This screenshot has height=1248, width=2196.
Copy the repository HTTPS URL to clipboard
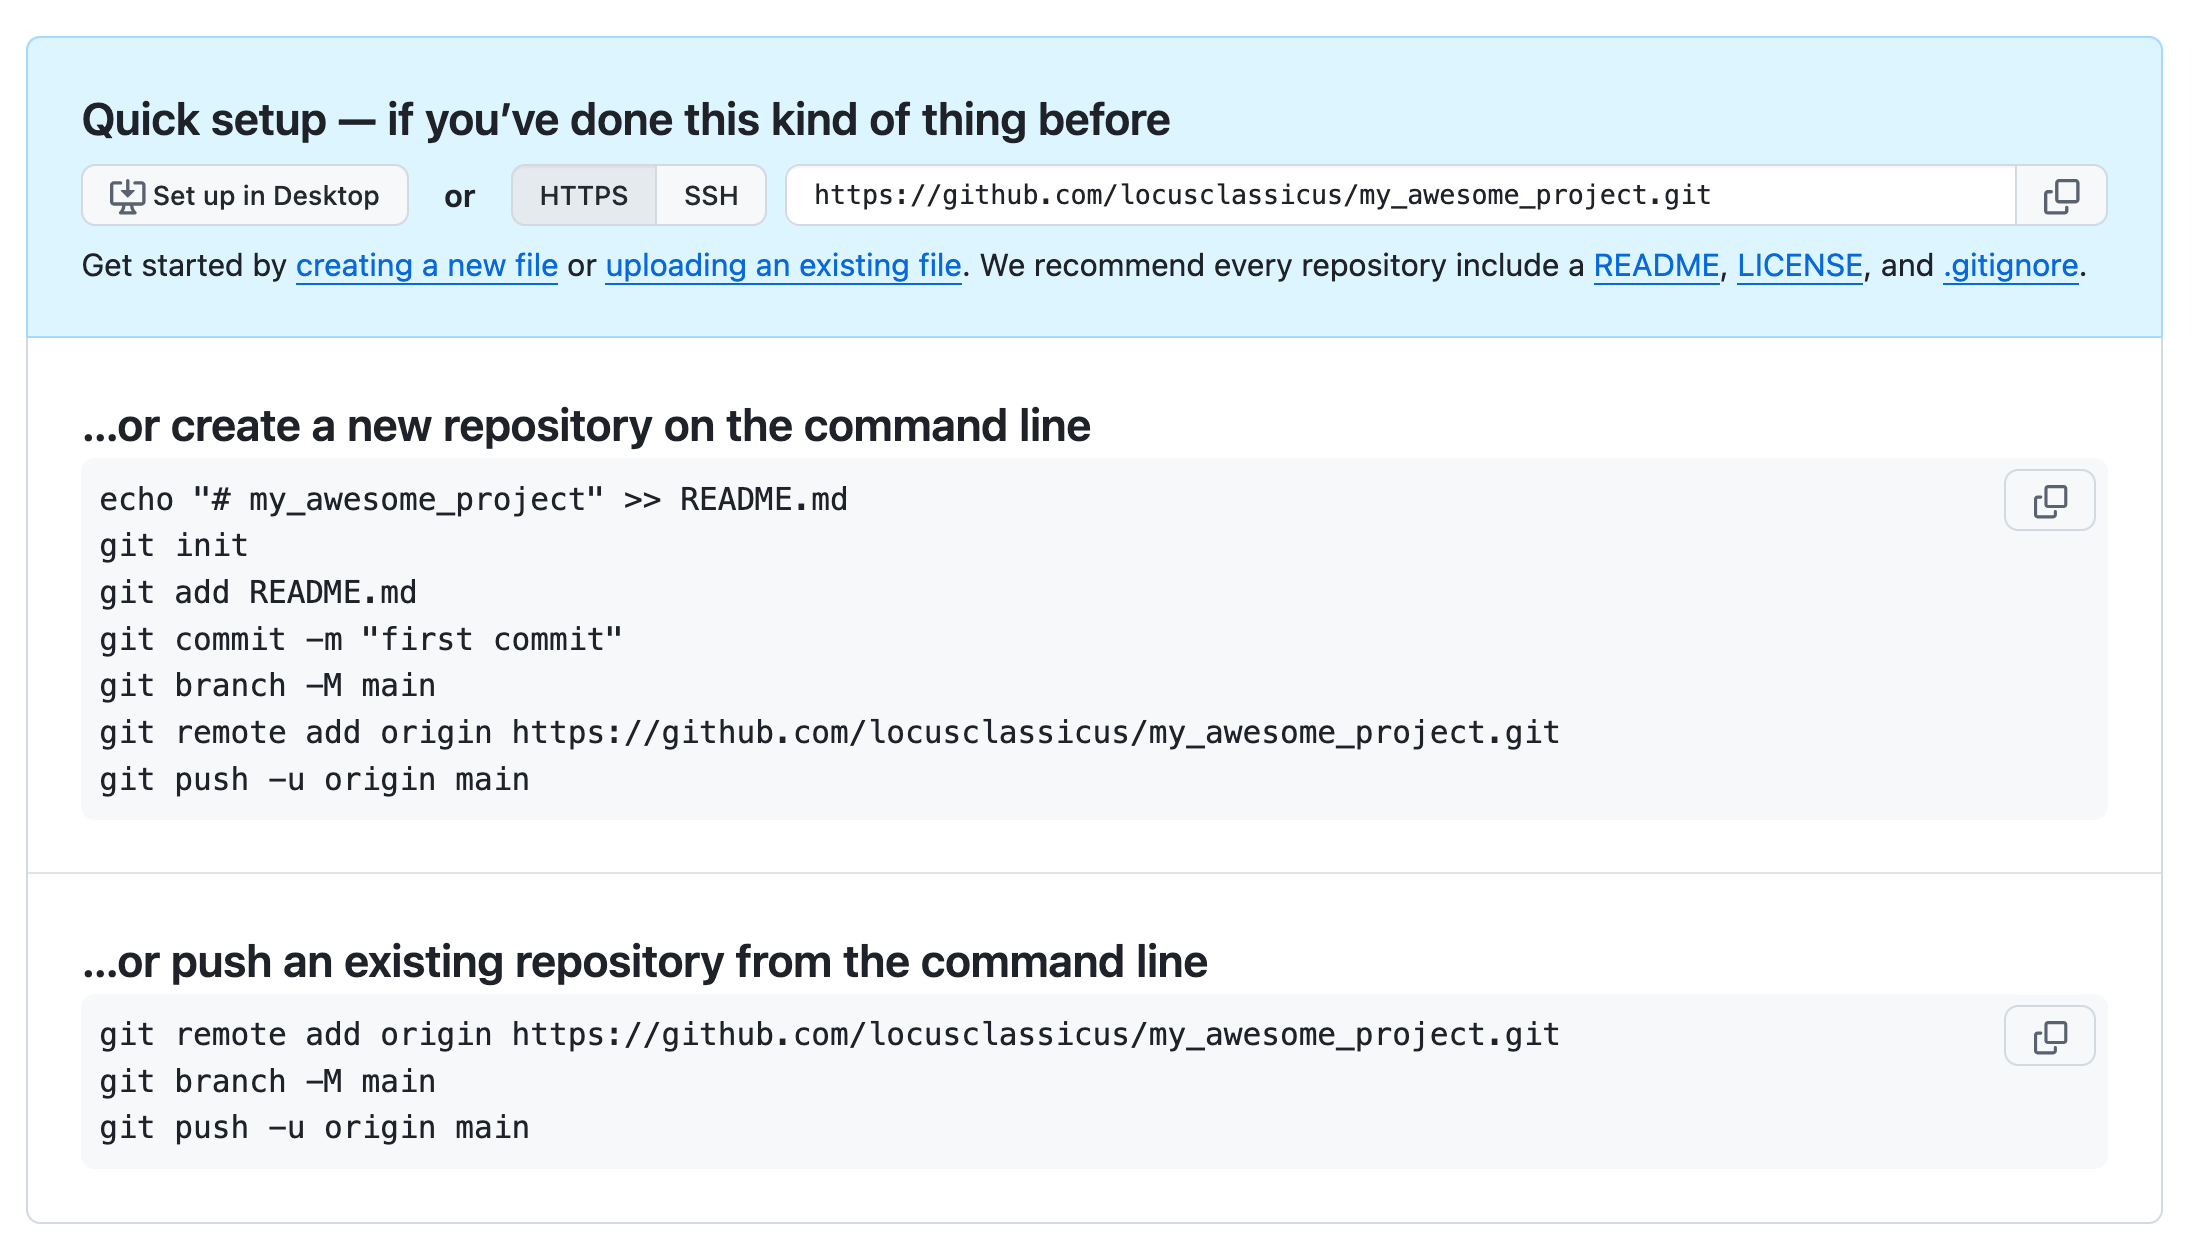tap(2061, 196)
